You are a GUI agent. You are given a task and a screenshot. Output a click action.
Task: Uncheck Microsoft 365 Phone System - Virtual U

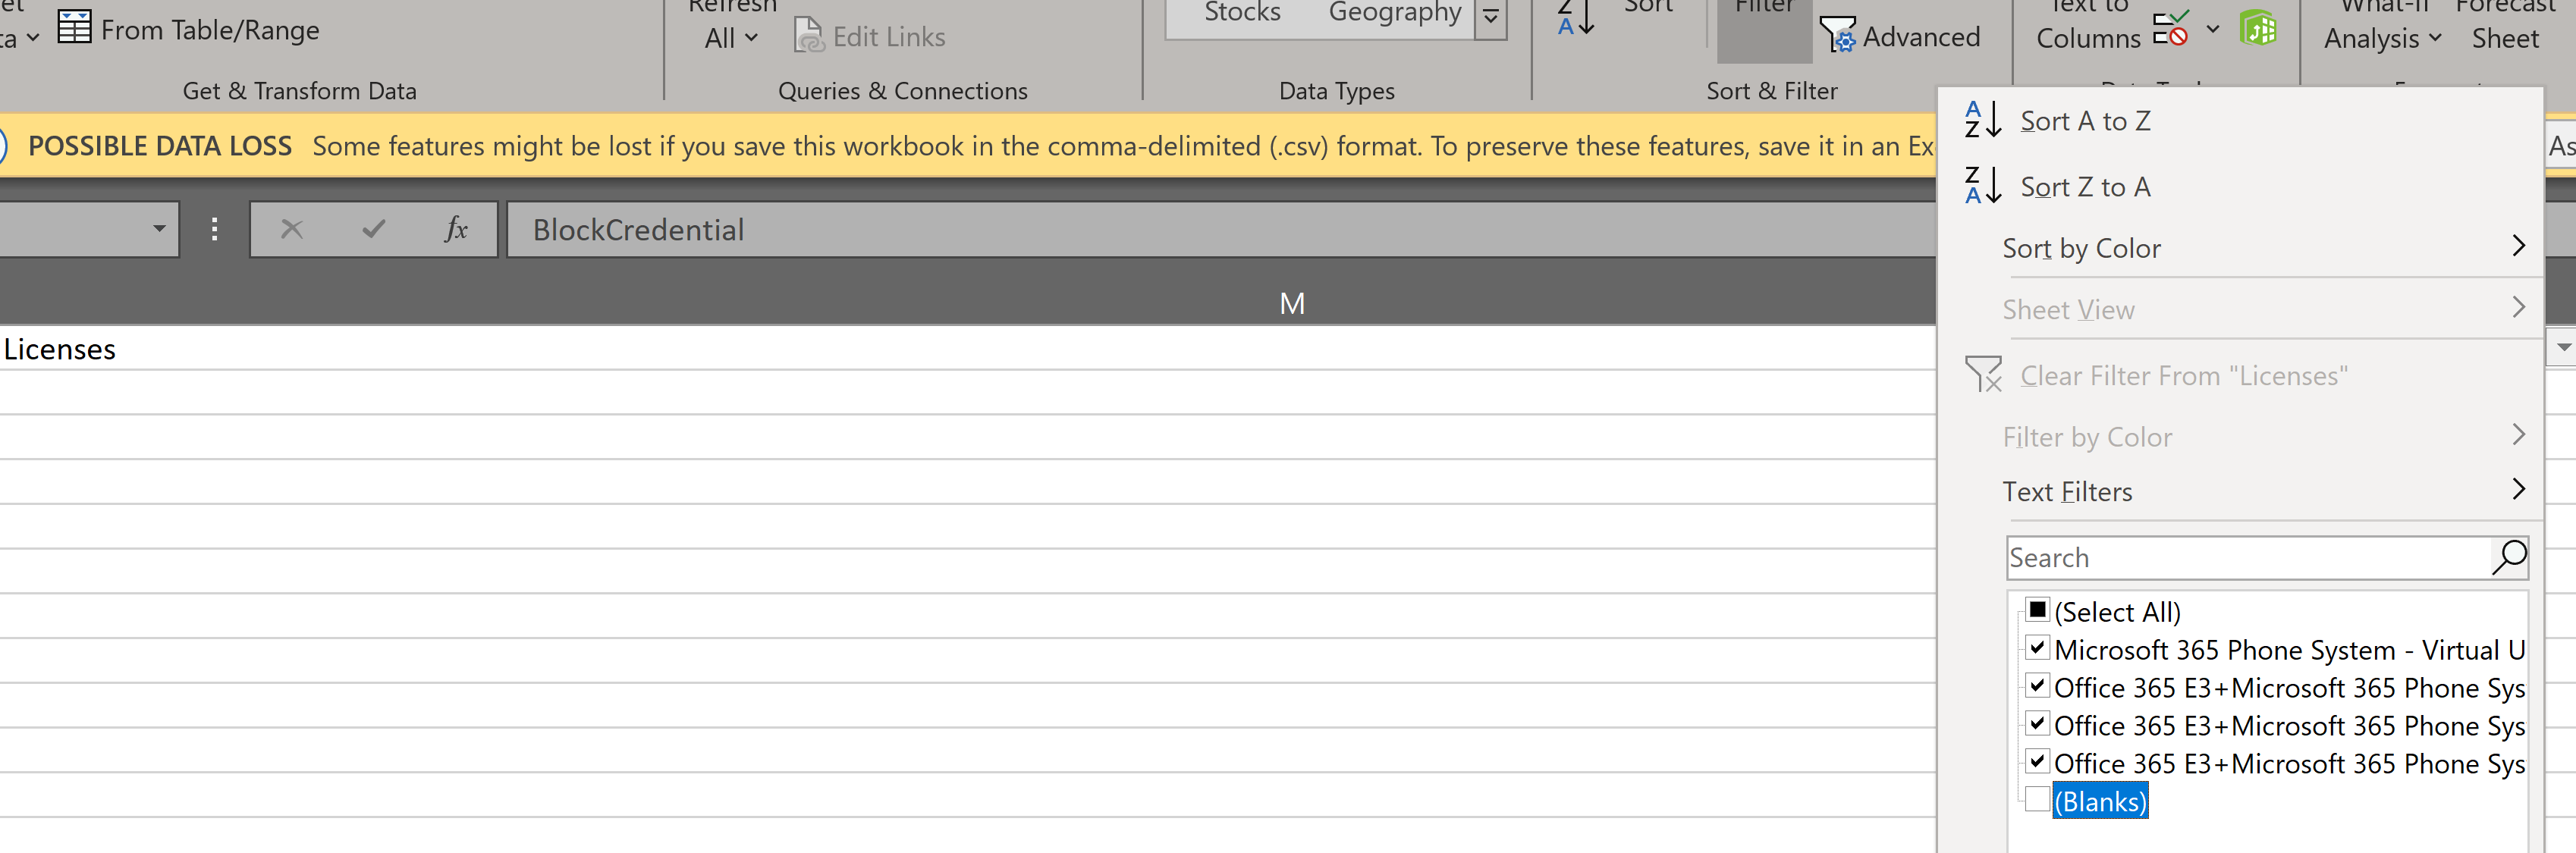[x=2037, y=648]
